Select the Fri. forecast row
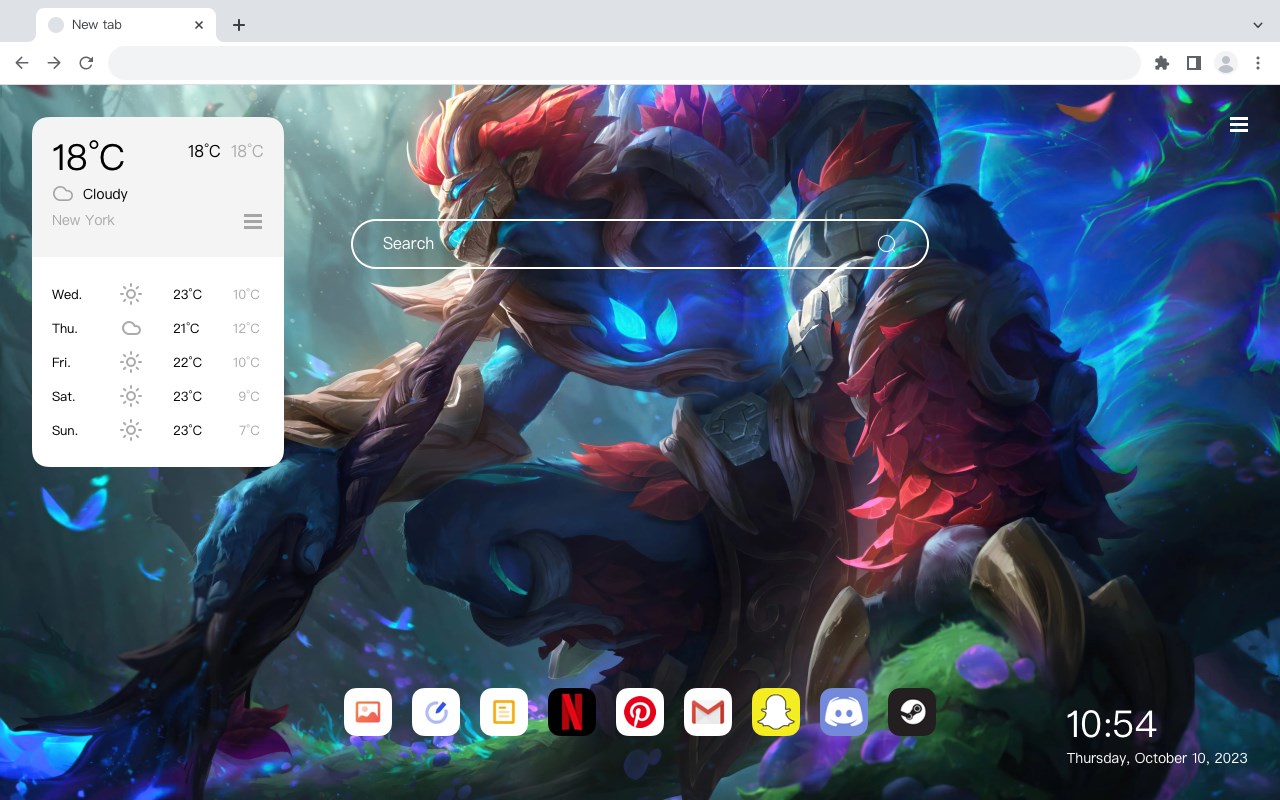The width and height of the screenshot is (1280, 800). click(158, 362)
